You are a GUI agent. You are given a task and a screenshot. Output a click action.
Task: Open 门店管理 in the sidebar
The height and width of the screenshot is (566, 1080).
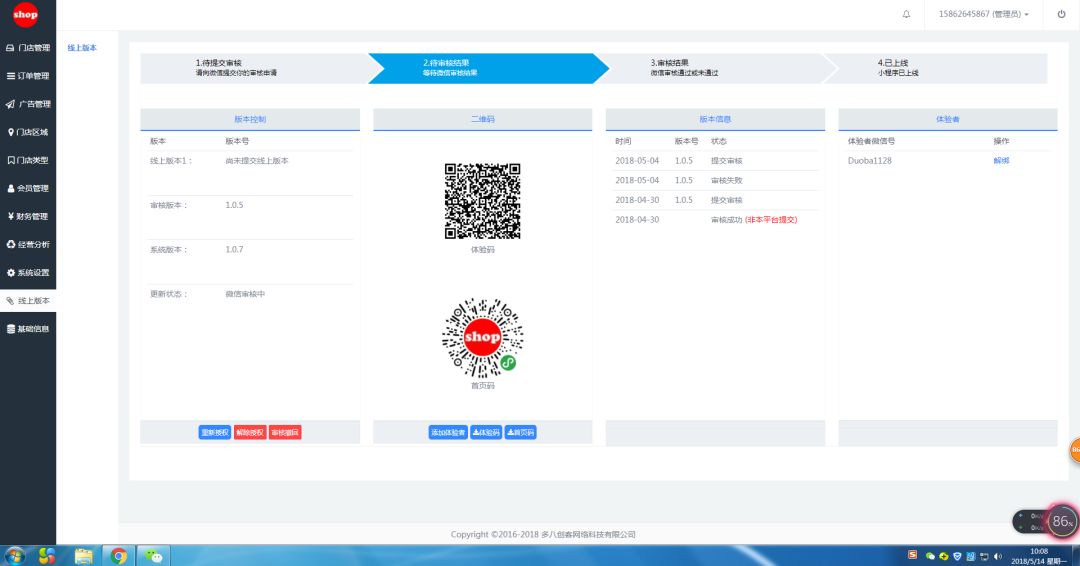click(x=28, y=48)
